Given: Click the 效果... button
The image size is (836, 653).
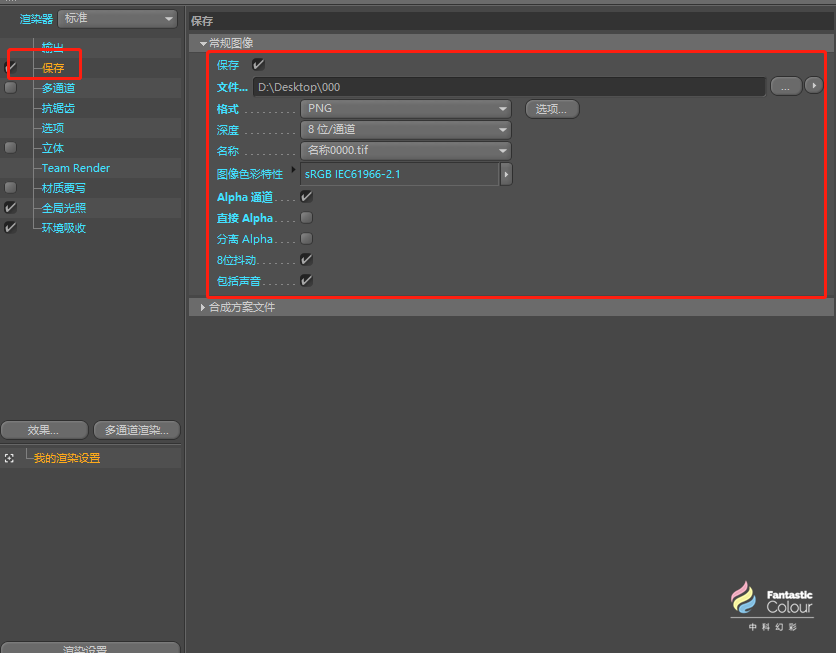Looking at the screenshot, I should click(44, 430).
